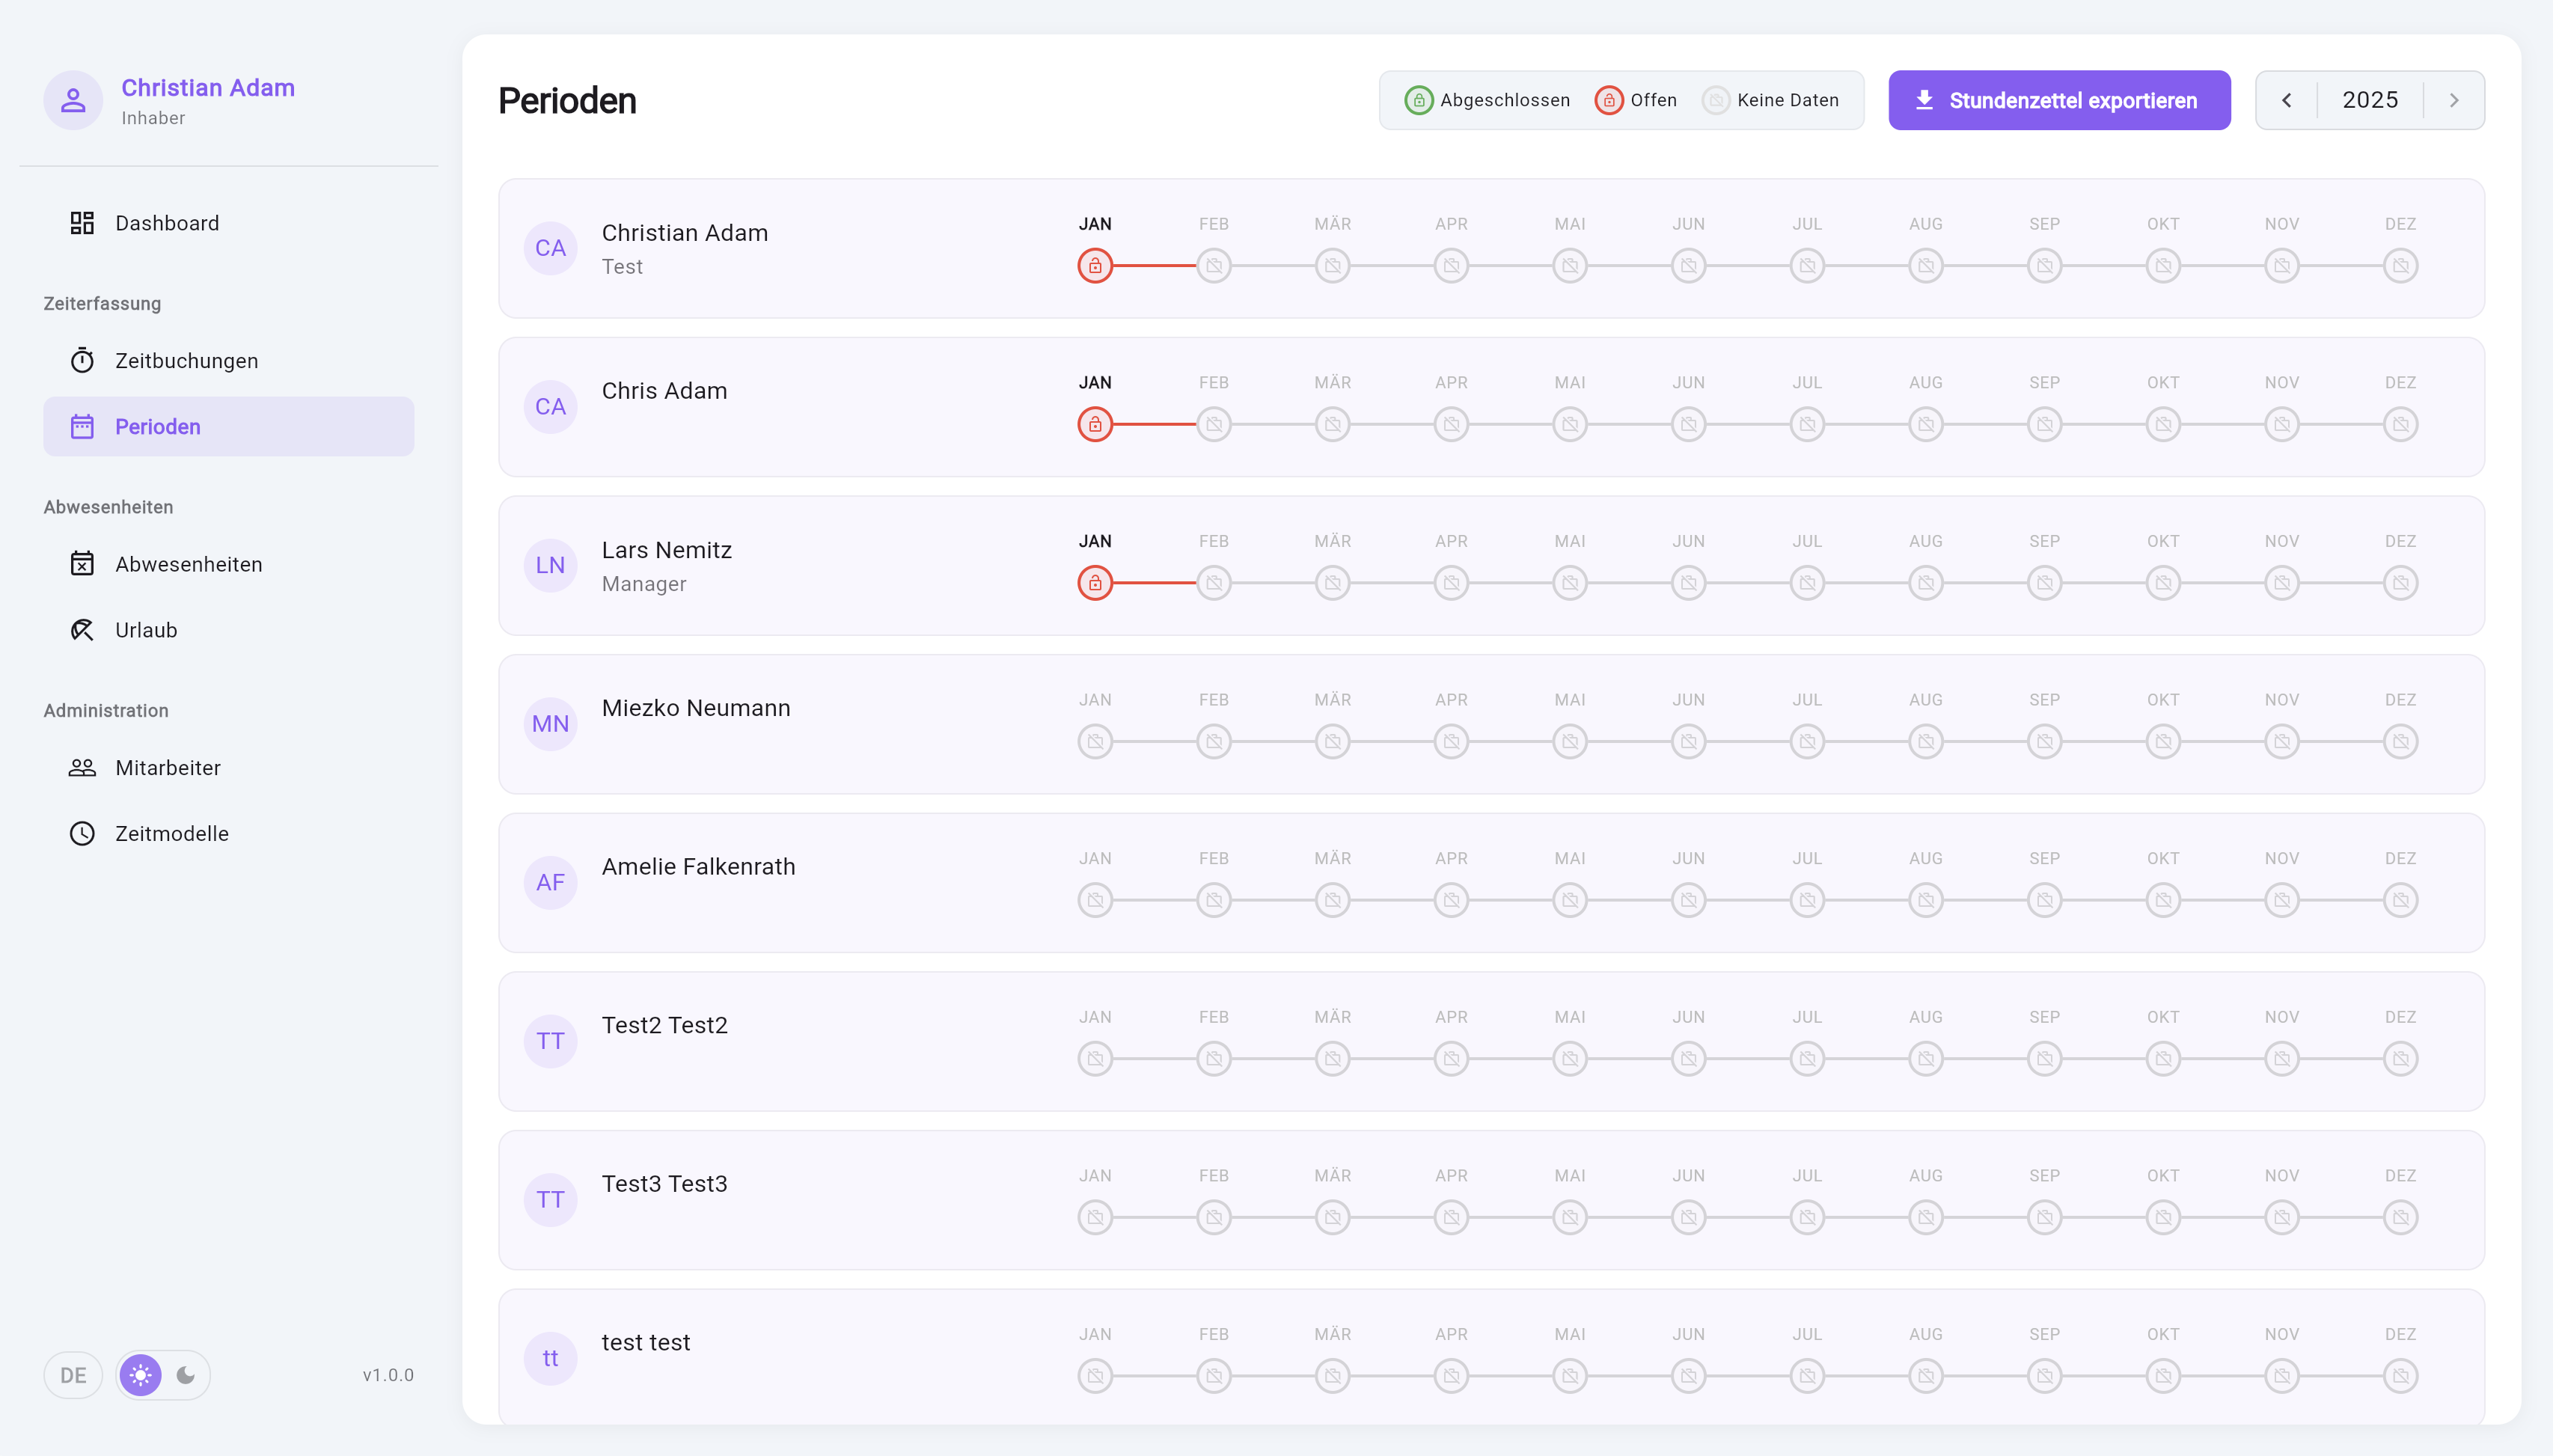Open the Zeitmodelle menu item

point(172,833)
